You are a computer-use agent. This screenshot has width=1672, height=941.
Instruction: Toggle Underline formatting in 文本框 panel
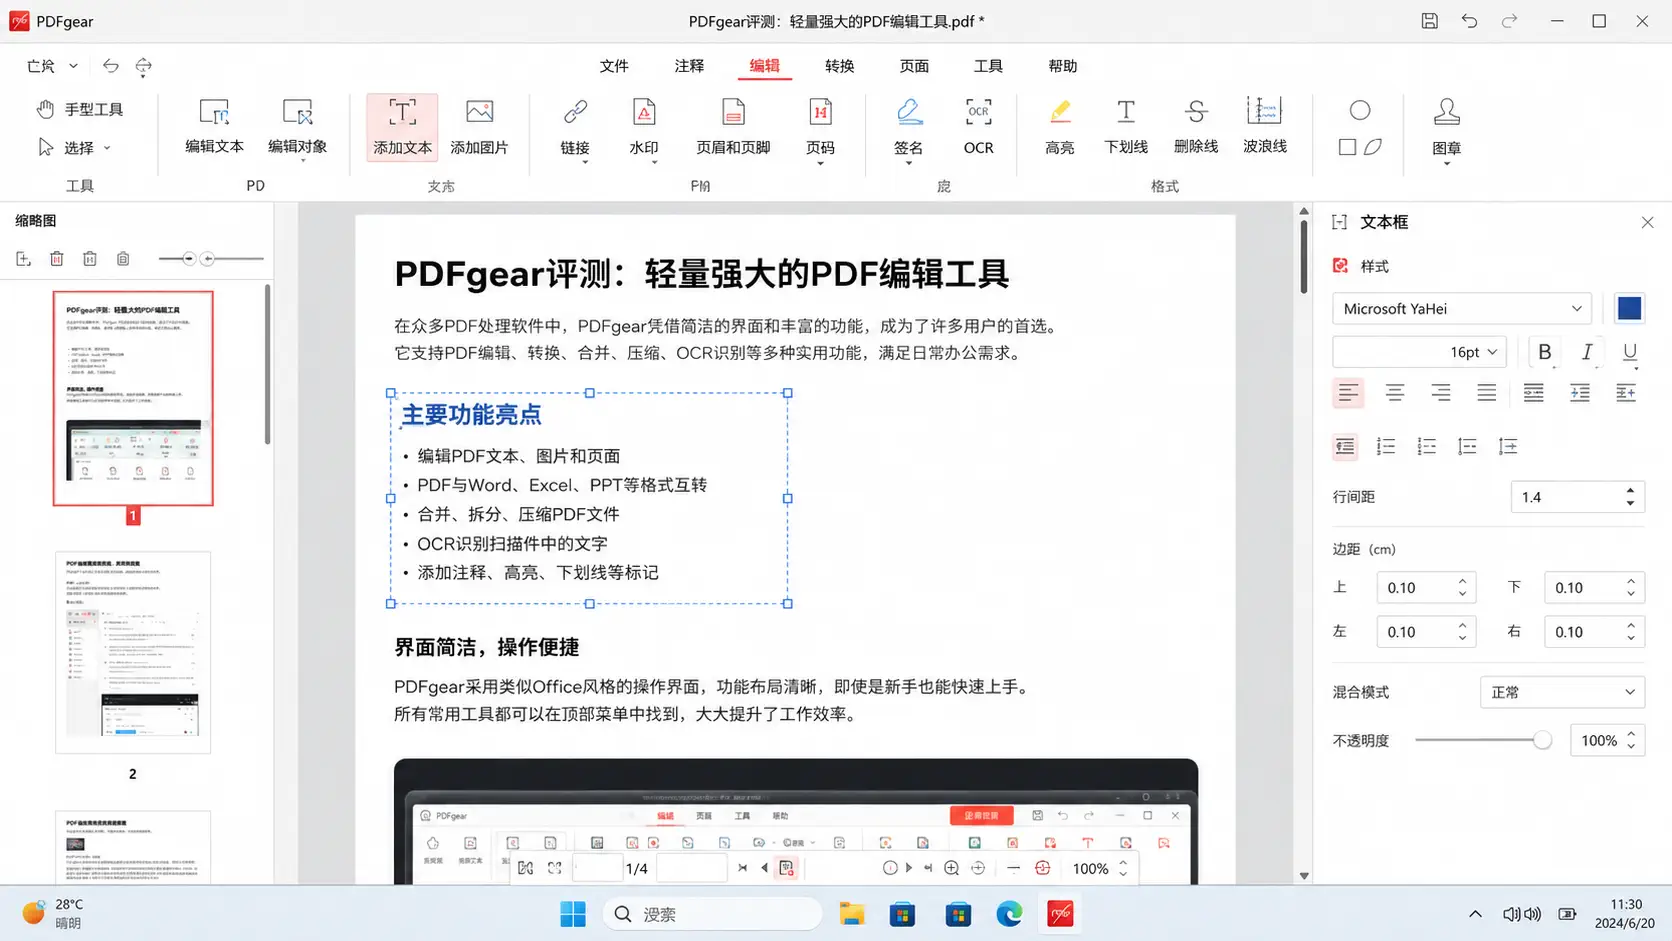(x=1630, y=352)
